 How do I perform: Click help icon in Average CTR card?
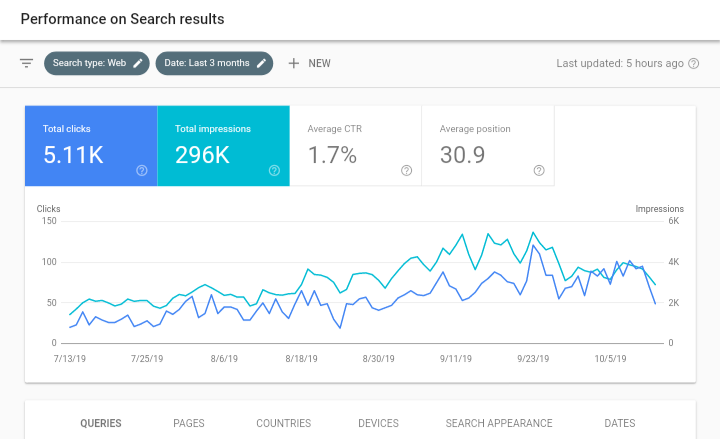pos(406,170)
